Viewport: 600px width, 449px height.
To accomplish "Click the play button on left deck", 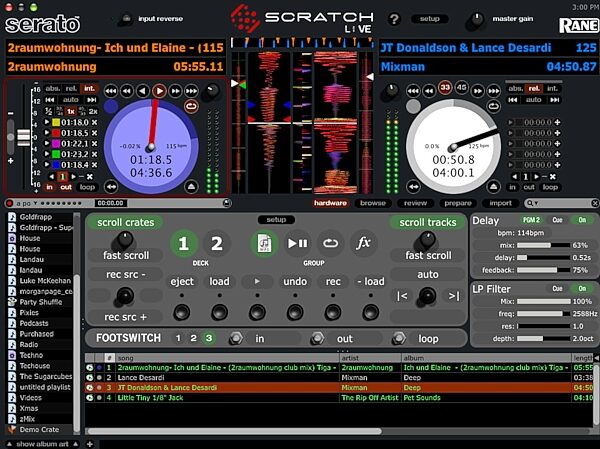I will 159,91.
